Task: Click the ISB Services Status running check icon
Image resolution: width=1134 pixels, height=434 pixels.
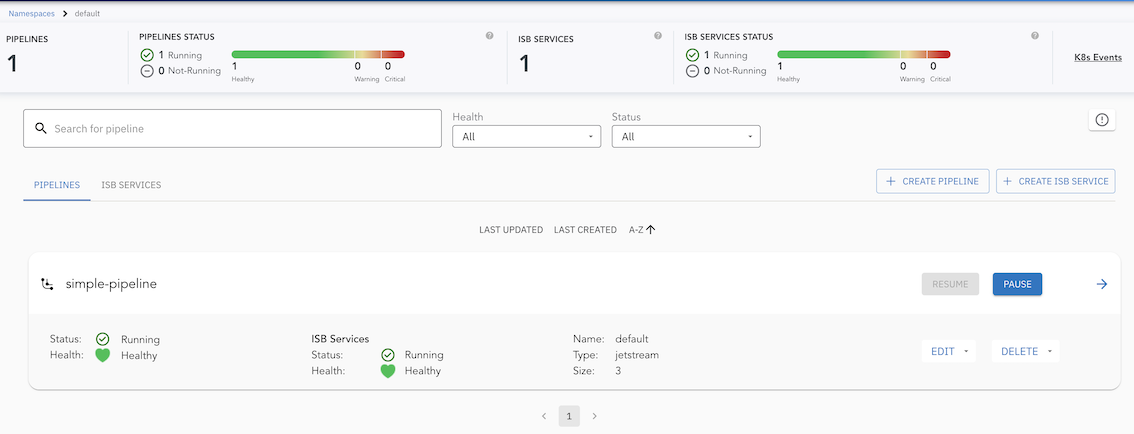Action: [692, 55]
